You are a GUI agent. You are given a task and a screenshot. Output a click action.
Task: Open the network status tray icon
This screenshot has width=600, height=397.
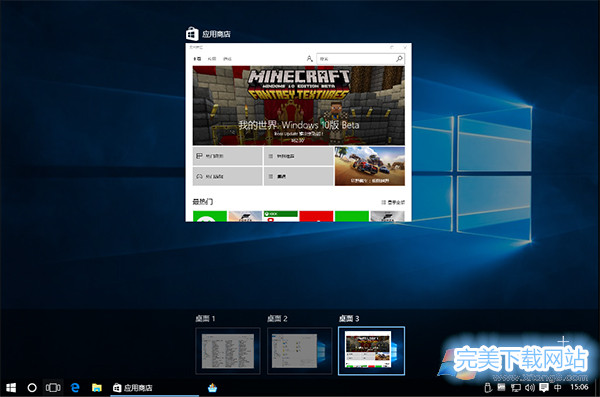tap(515, 388)
